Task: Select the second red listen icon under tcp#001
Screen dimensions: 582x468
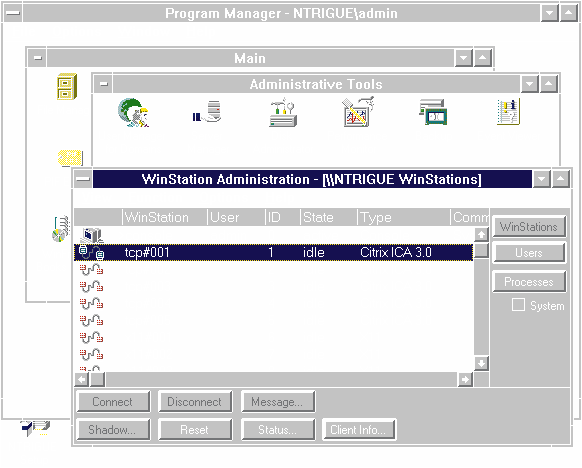Action: click(91, 287)
